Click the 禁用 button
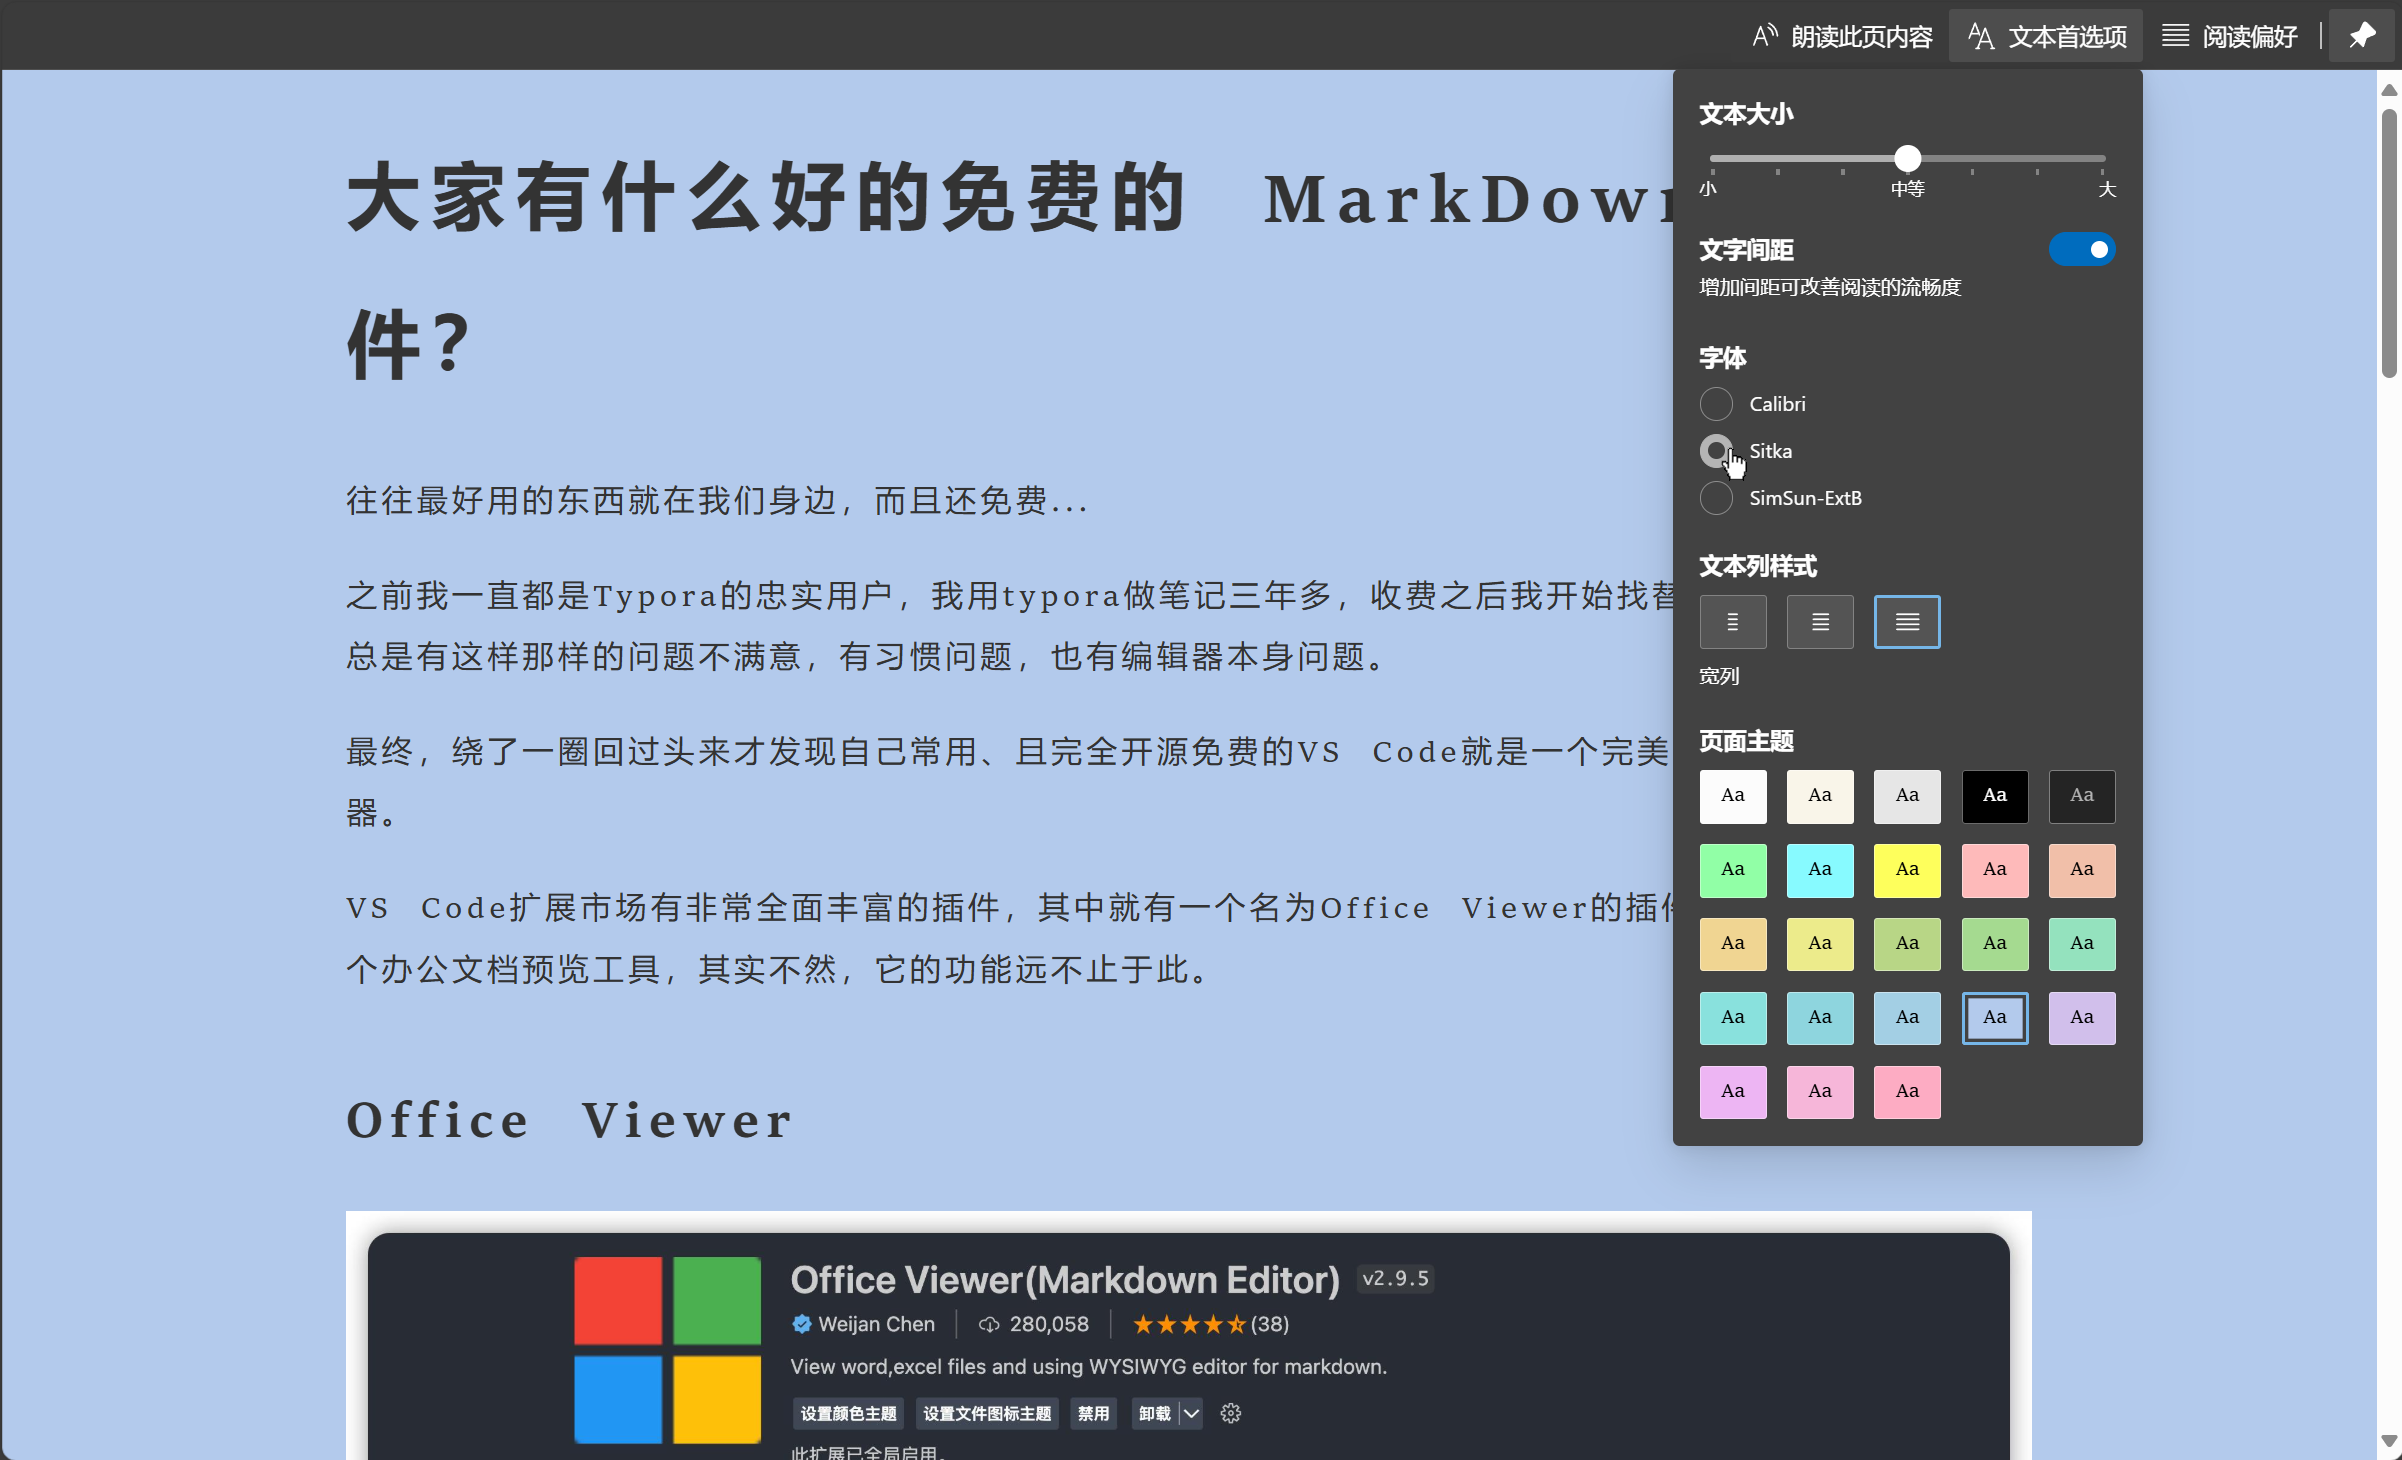 [1093, 1413]
